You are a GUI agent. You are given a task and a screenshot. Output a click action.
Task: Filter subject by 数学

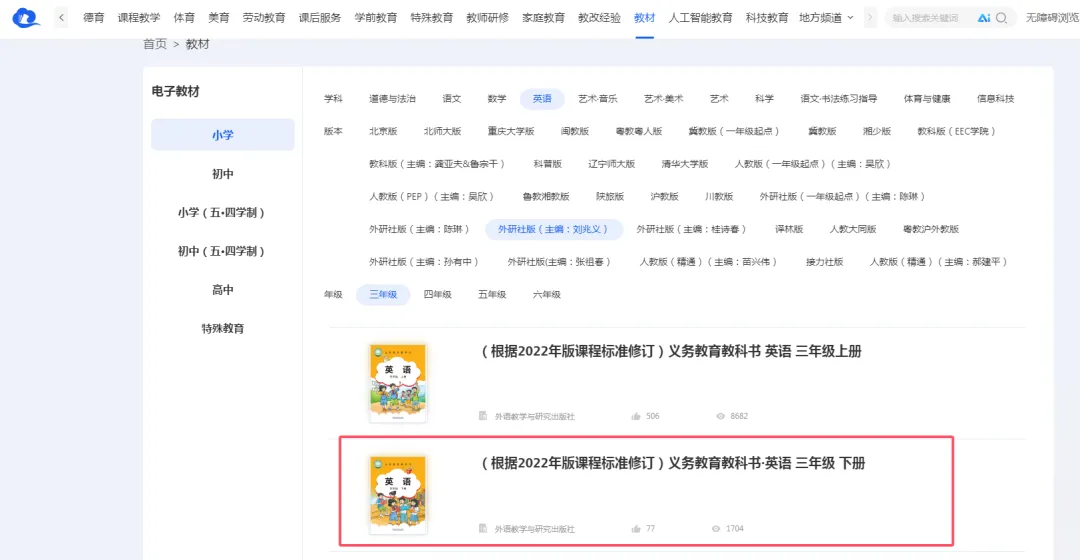497,98
